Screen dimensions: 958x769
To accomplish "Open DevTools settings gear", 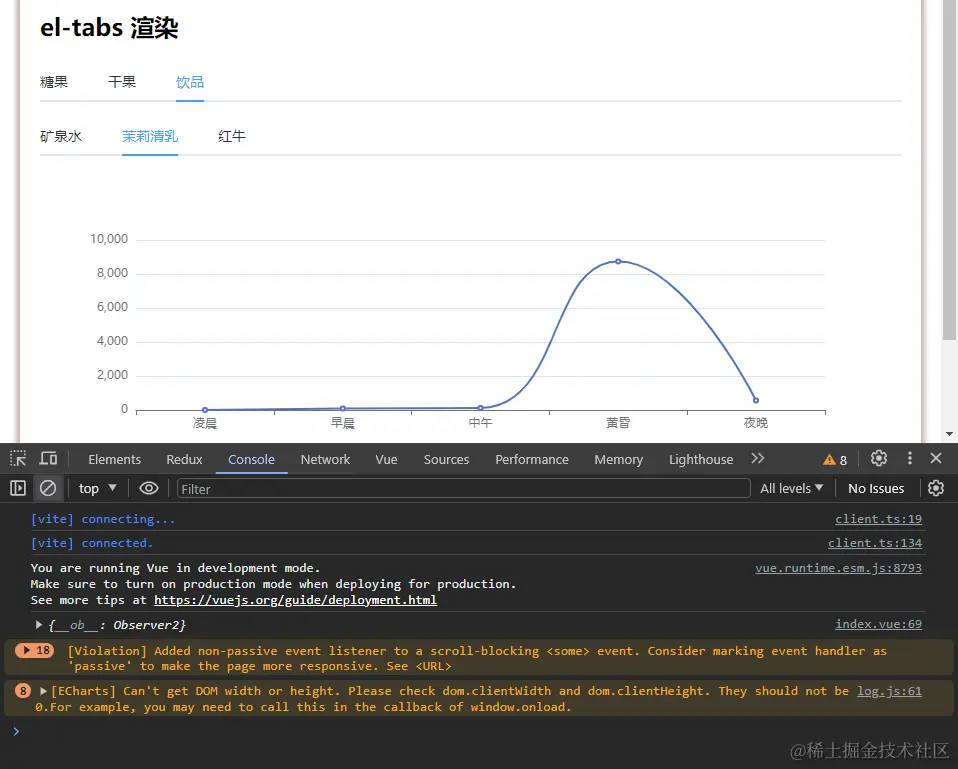I will 879,458.
